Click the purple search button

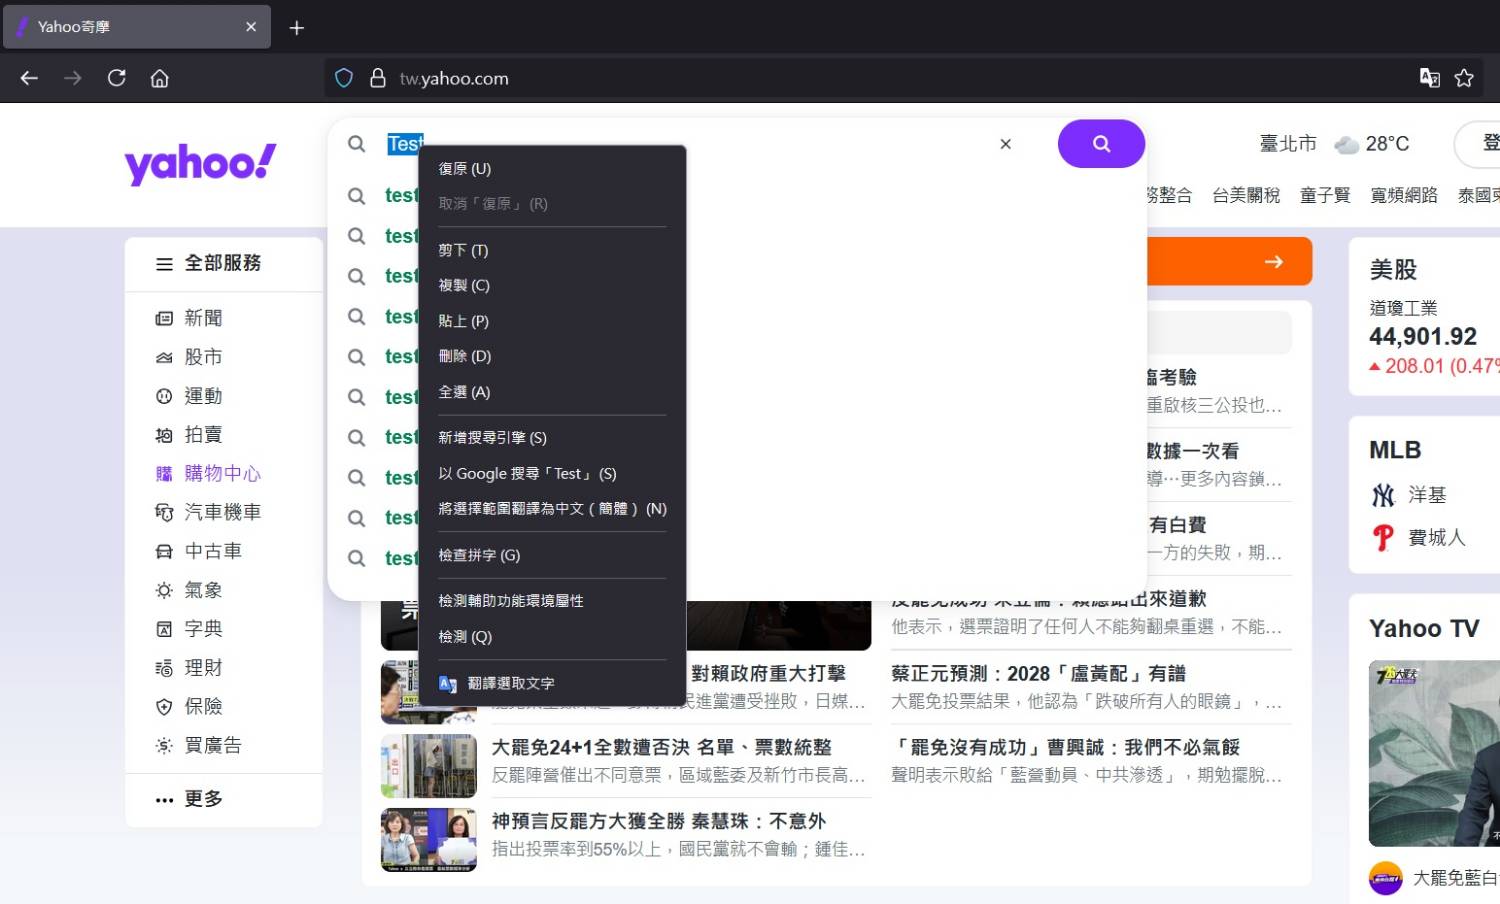(1101, 144)
